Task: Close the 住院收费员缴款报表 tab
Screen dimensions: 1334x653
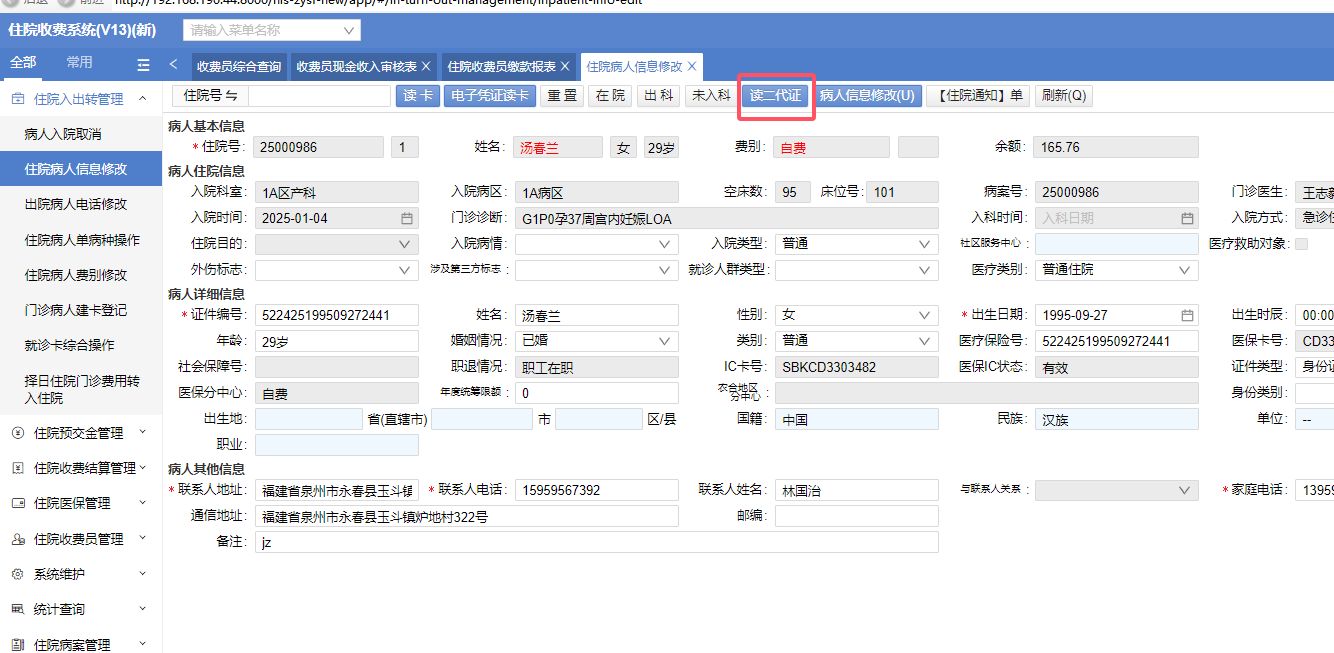Action: point(565,67)
